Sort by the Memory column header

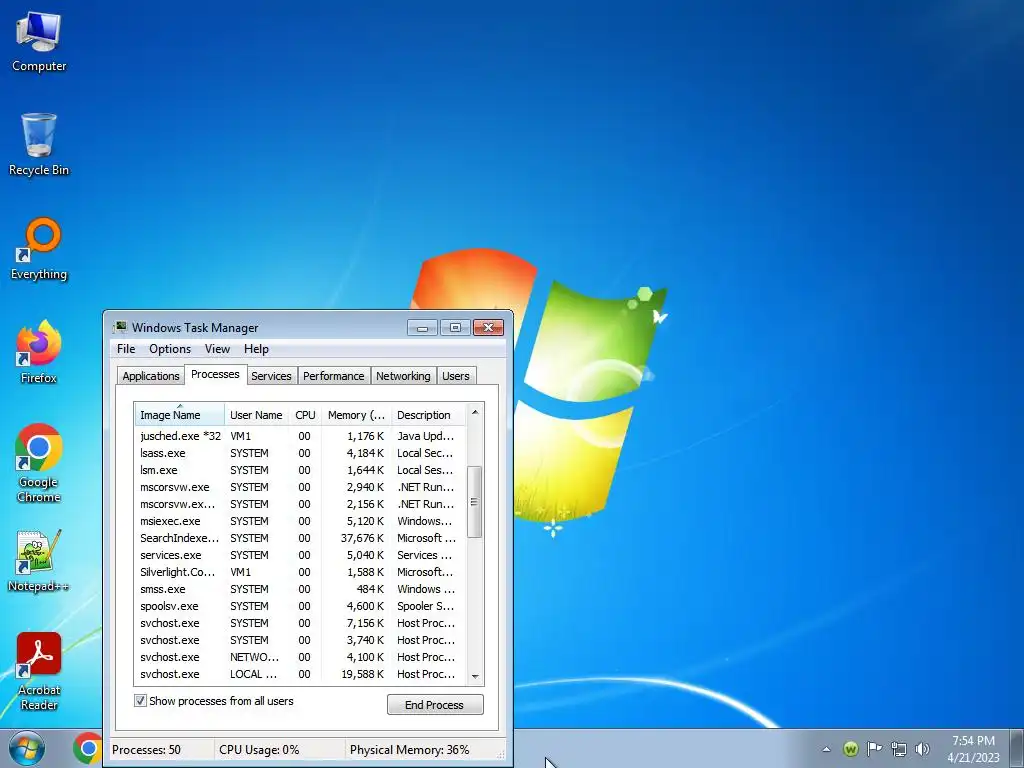point(356,415)
